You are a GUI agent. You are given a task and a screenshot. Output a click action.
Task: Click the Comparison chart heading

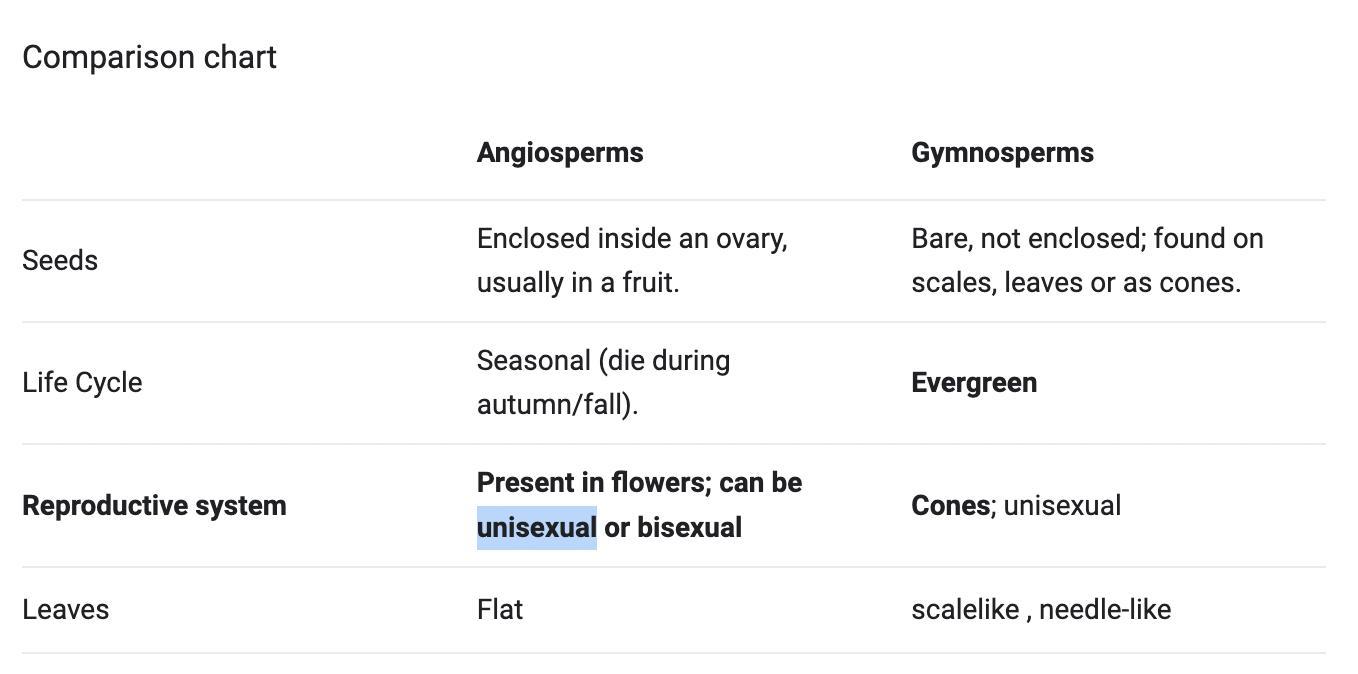[x=149, y=57]
